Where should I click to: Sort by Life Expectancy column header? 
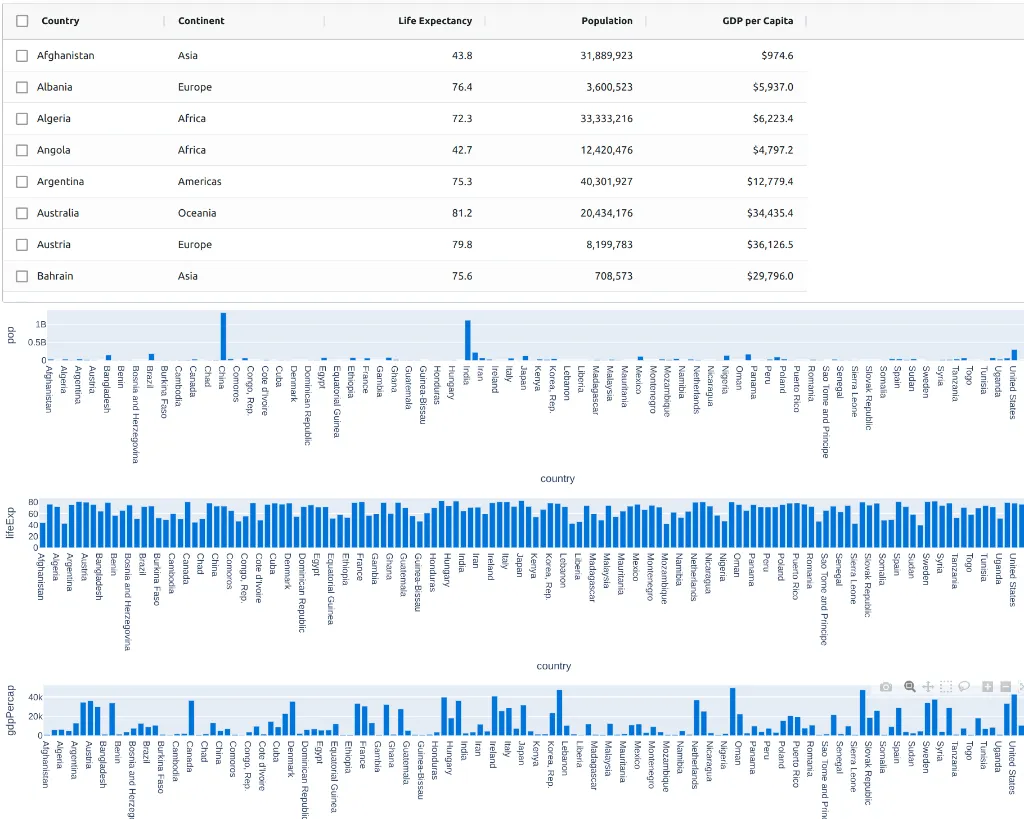434,21
